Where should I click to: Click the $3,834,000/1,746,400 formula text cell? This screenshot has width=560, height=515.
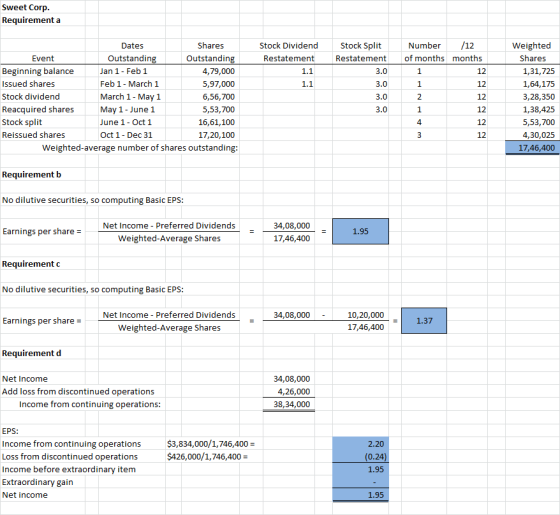211,444
